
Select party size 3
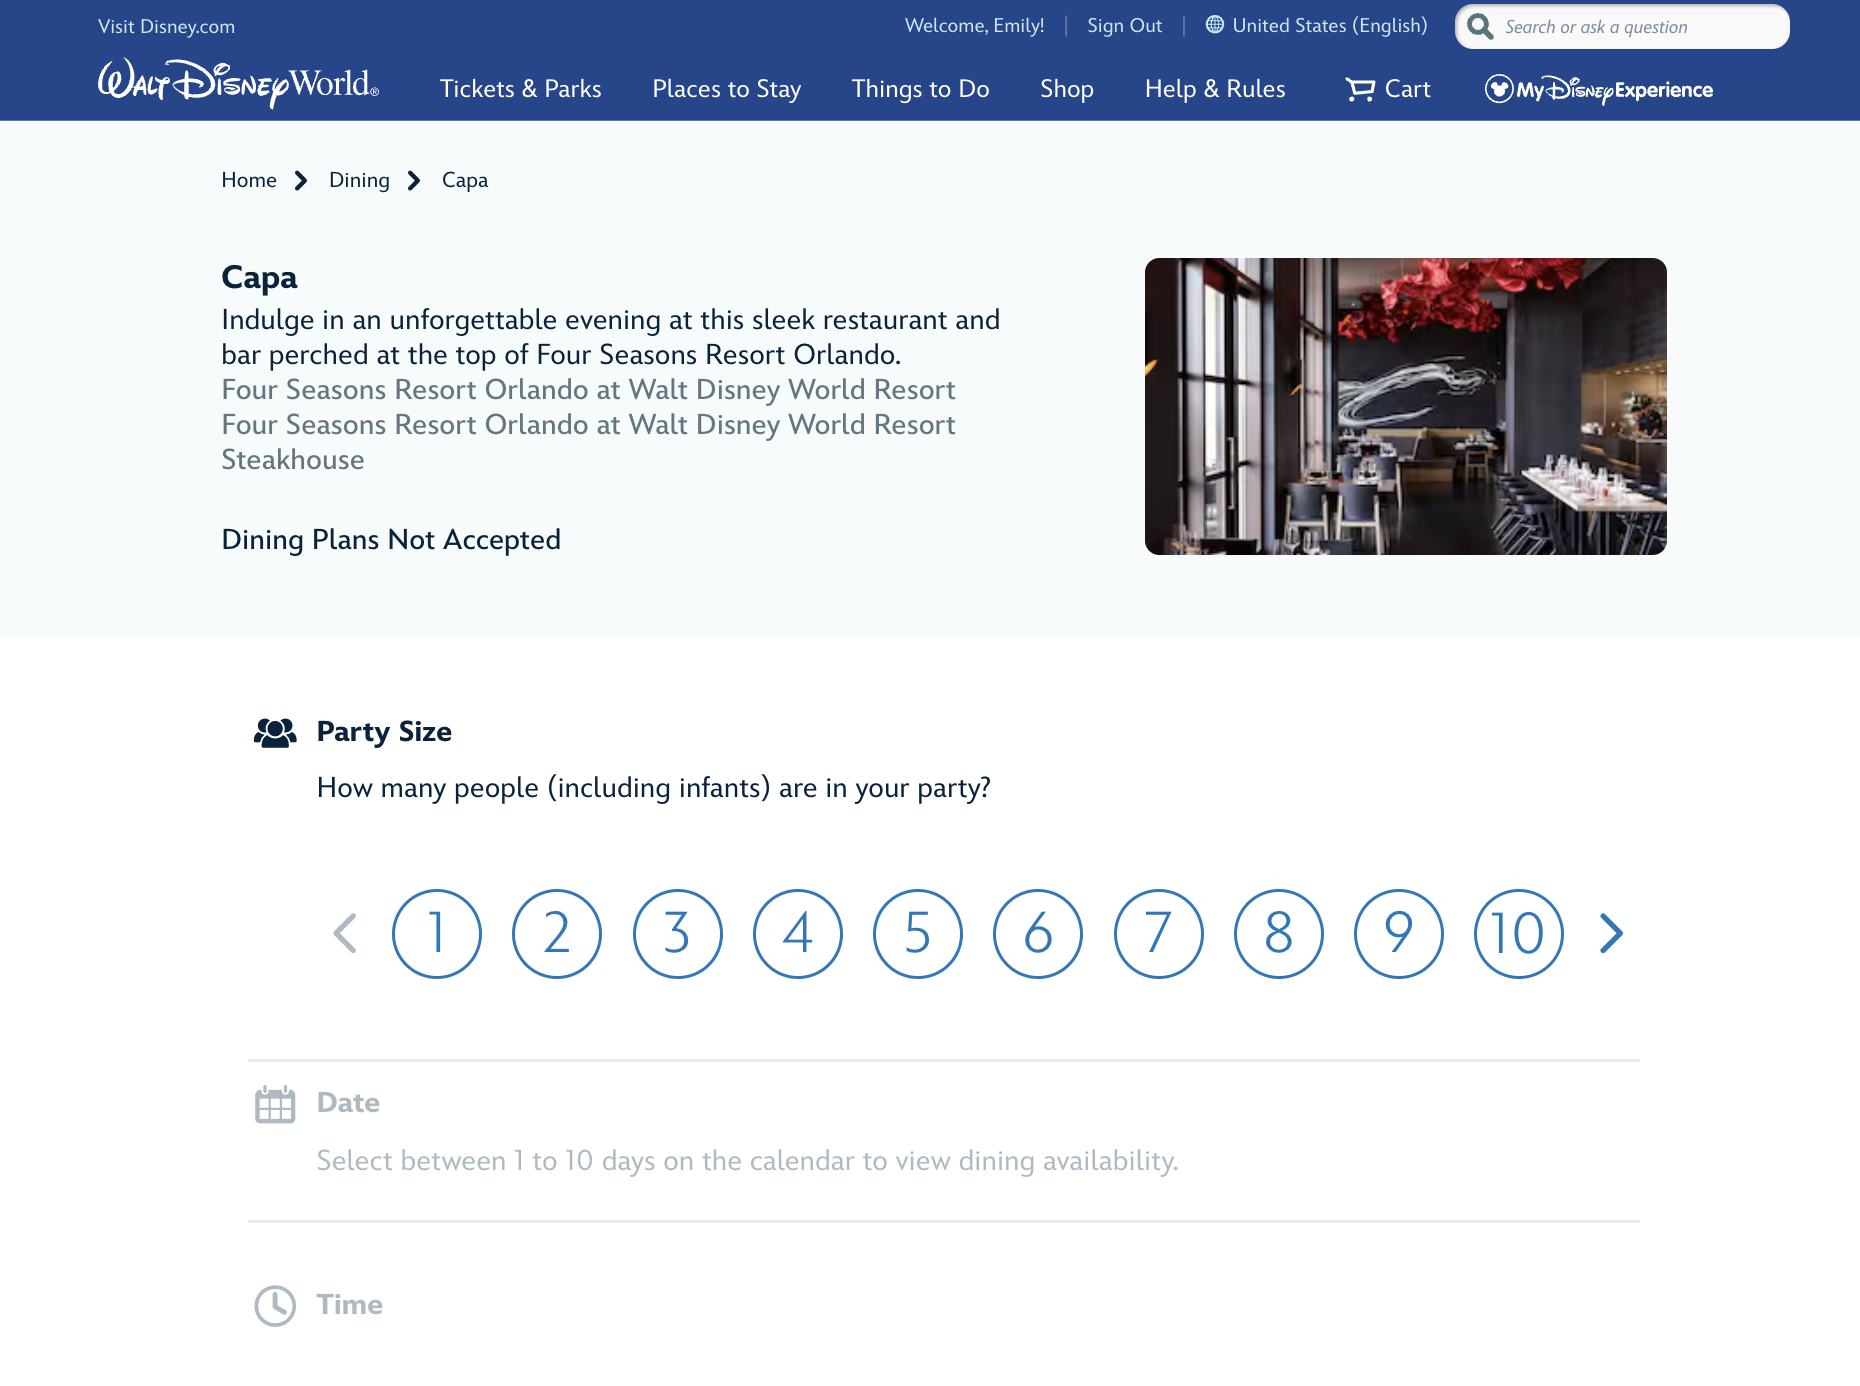(x=678, y=934)
